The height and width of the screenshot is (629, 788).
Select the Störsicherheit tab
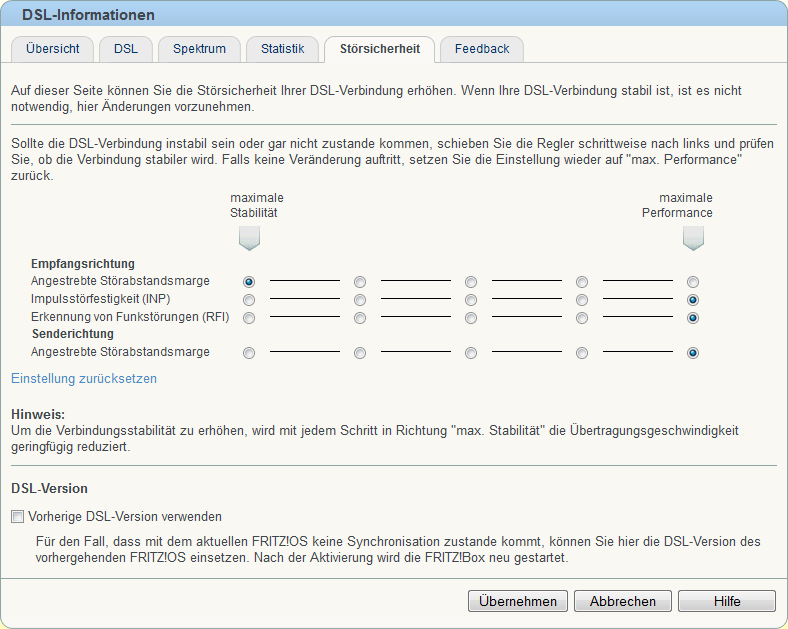[379, 49]
